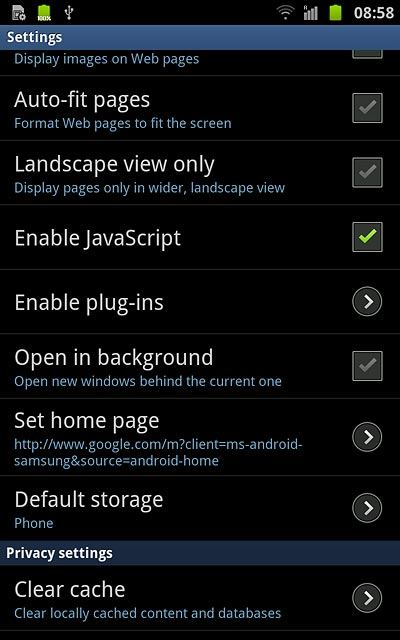Uncheck the Enable JavaScript checkbox
The image size is (400, 640).
click(367, 237)
